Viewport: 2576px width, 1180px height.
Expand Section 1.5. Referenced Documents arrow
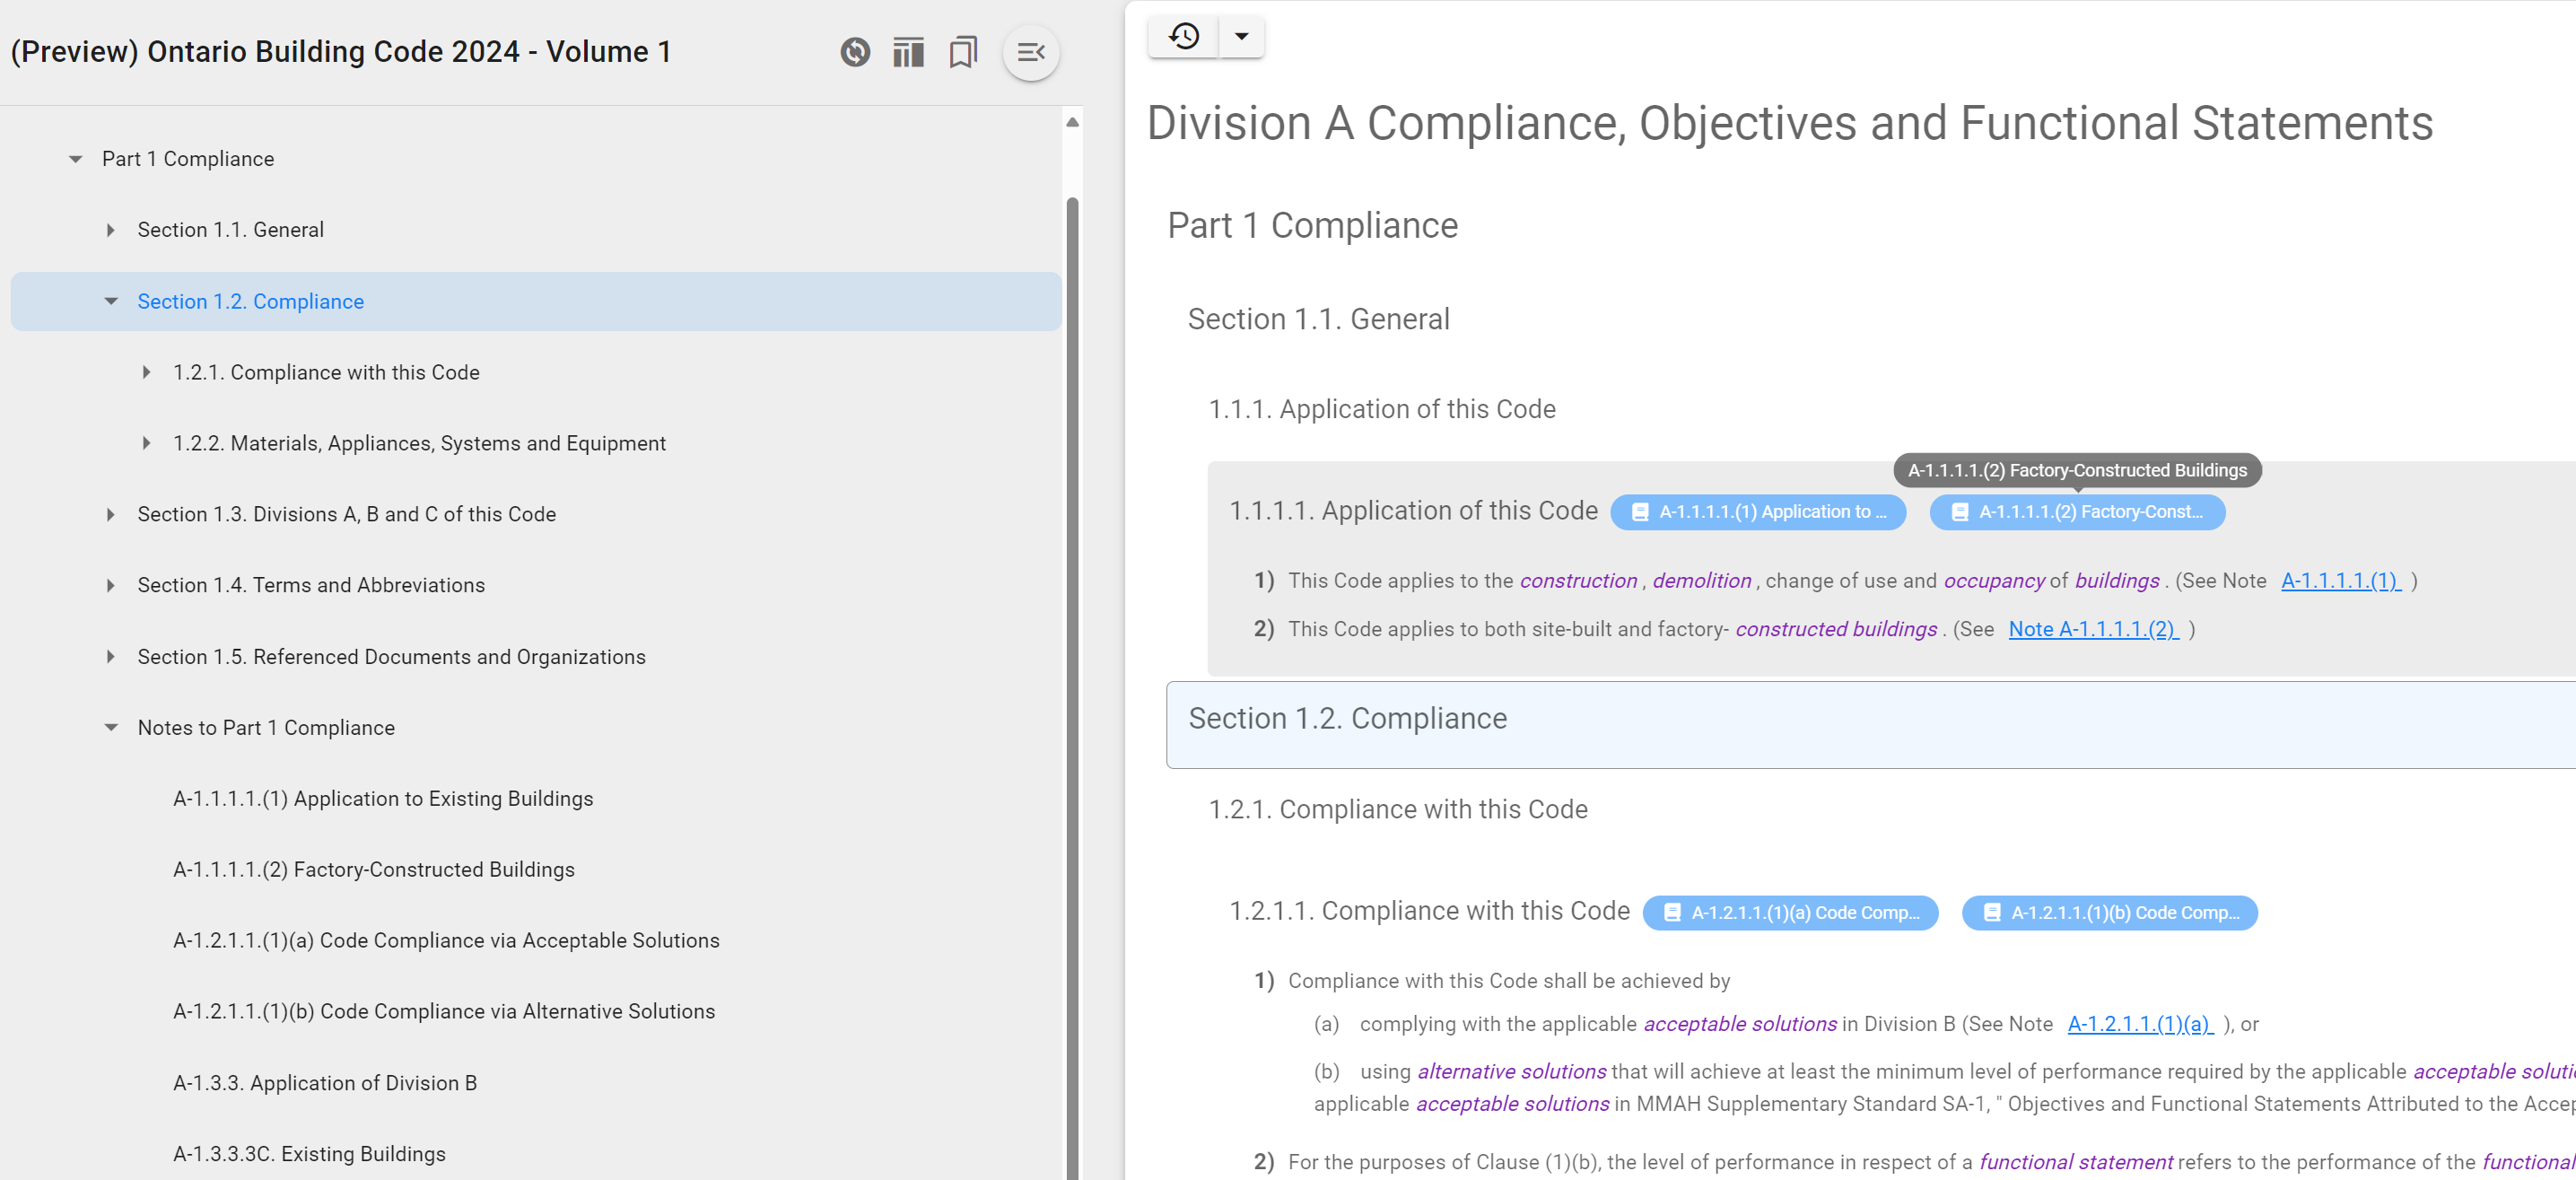tap(111, 657)
